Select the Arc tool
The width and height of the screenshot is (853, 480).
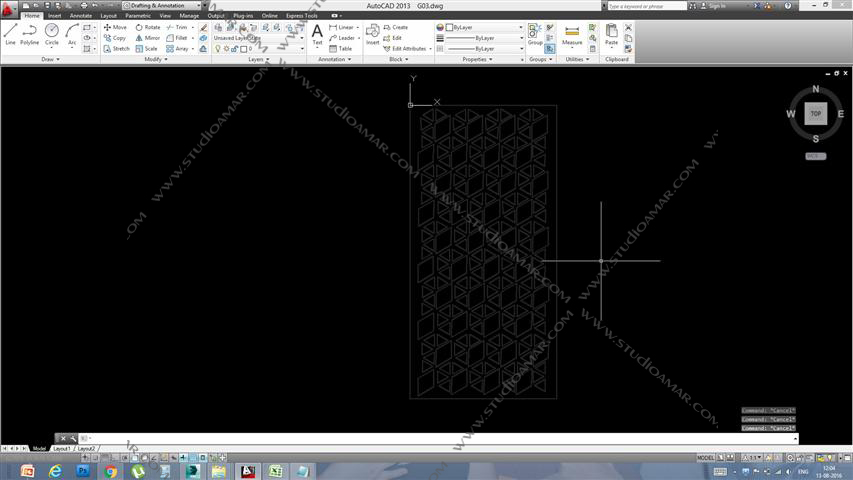pyautogui.click(x=72, y=34)
